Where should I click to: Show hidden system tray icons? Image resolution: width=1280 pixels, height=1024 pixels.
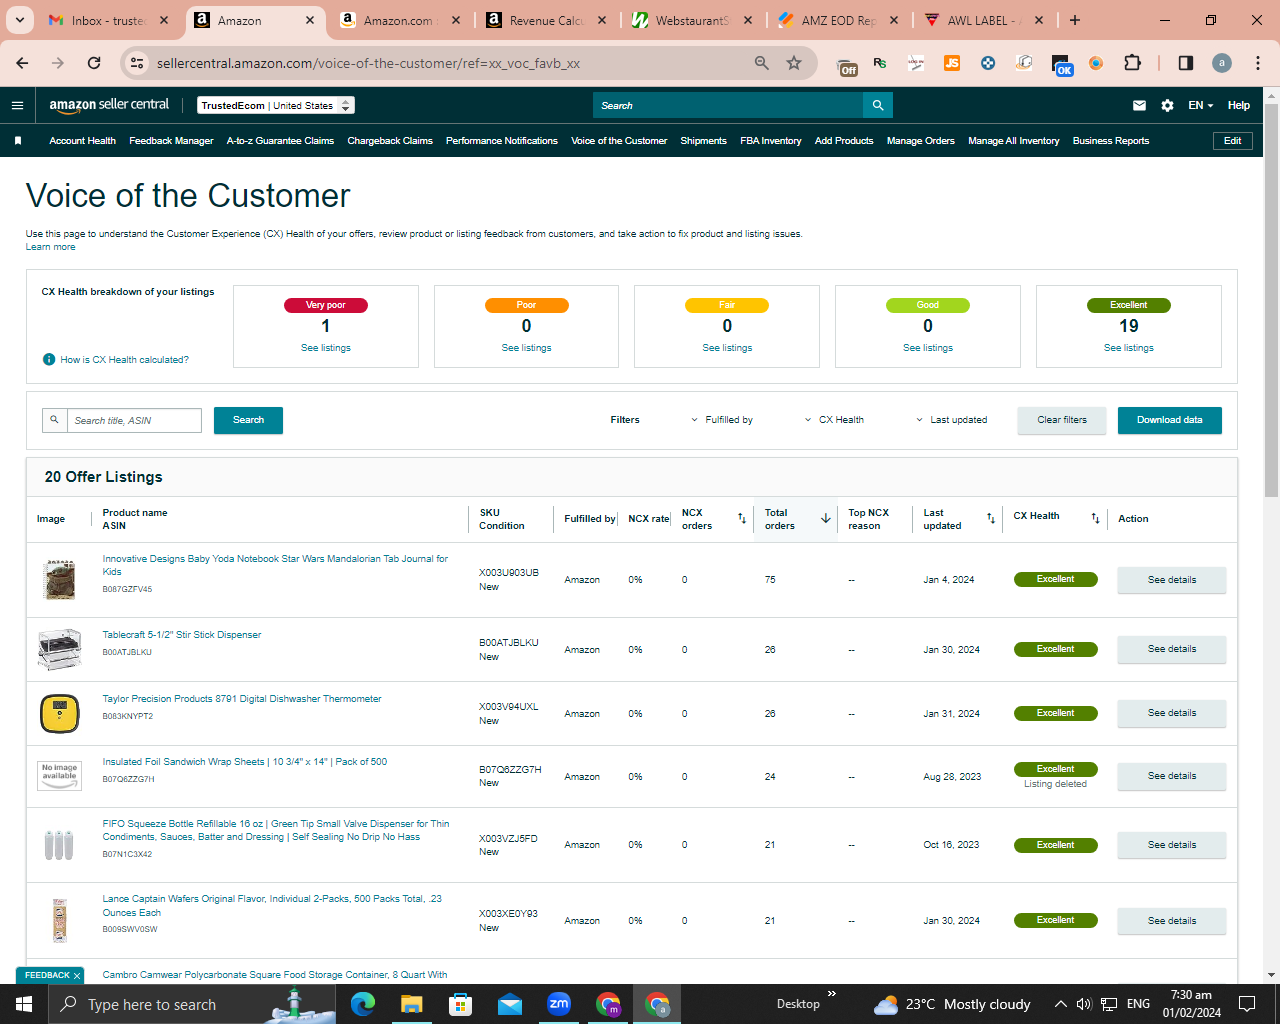pyautogui.click(x=1060, y=1004)
